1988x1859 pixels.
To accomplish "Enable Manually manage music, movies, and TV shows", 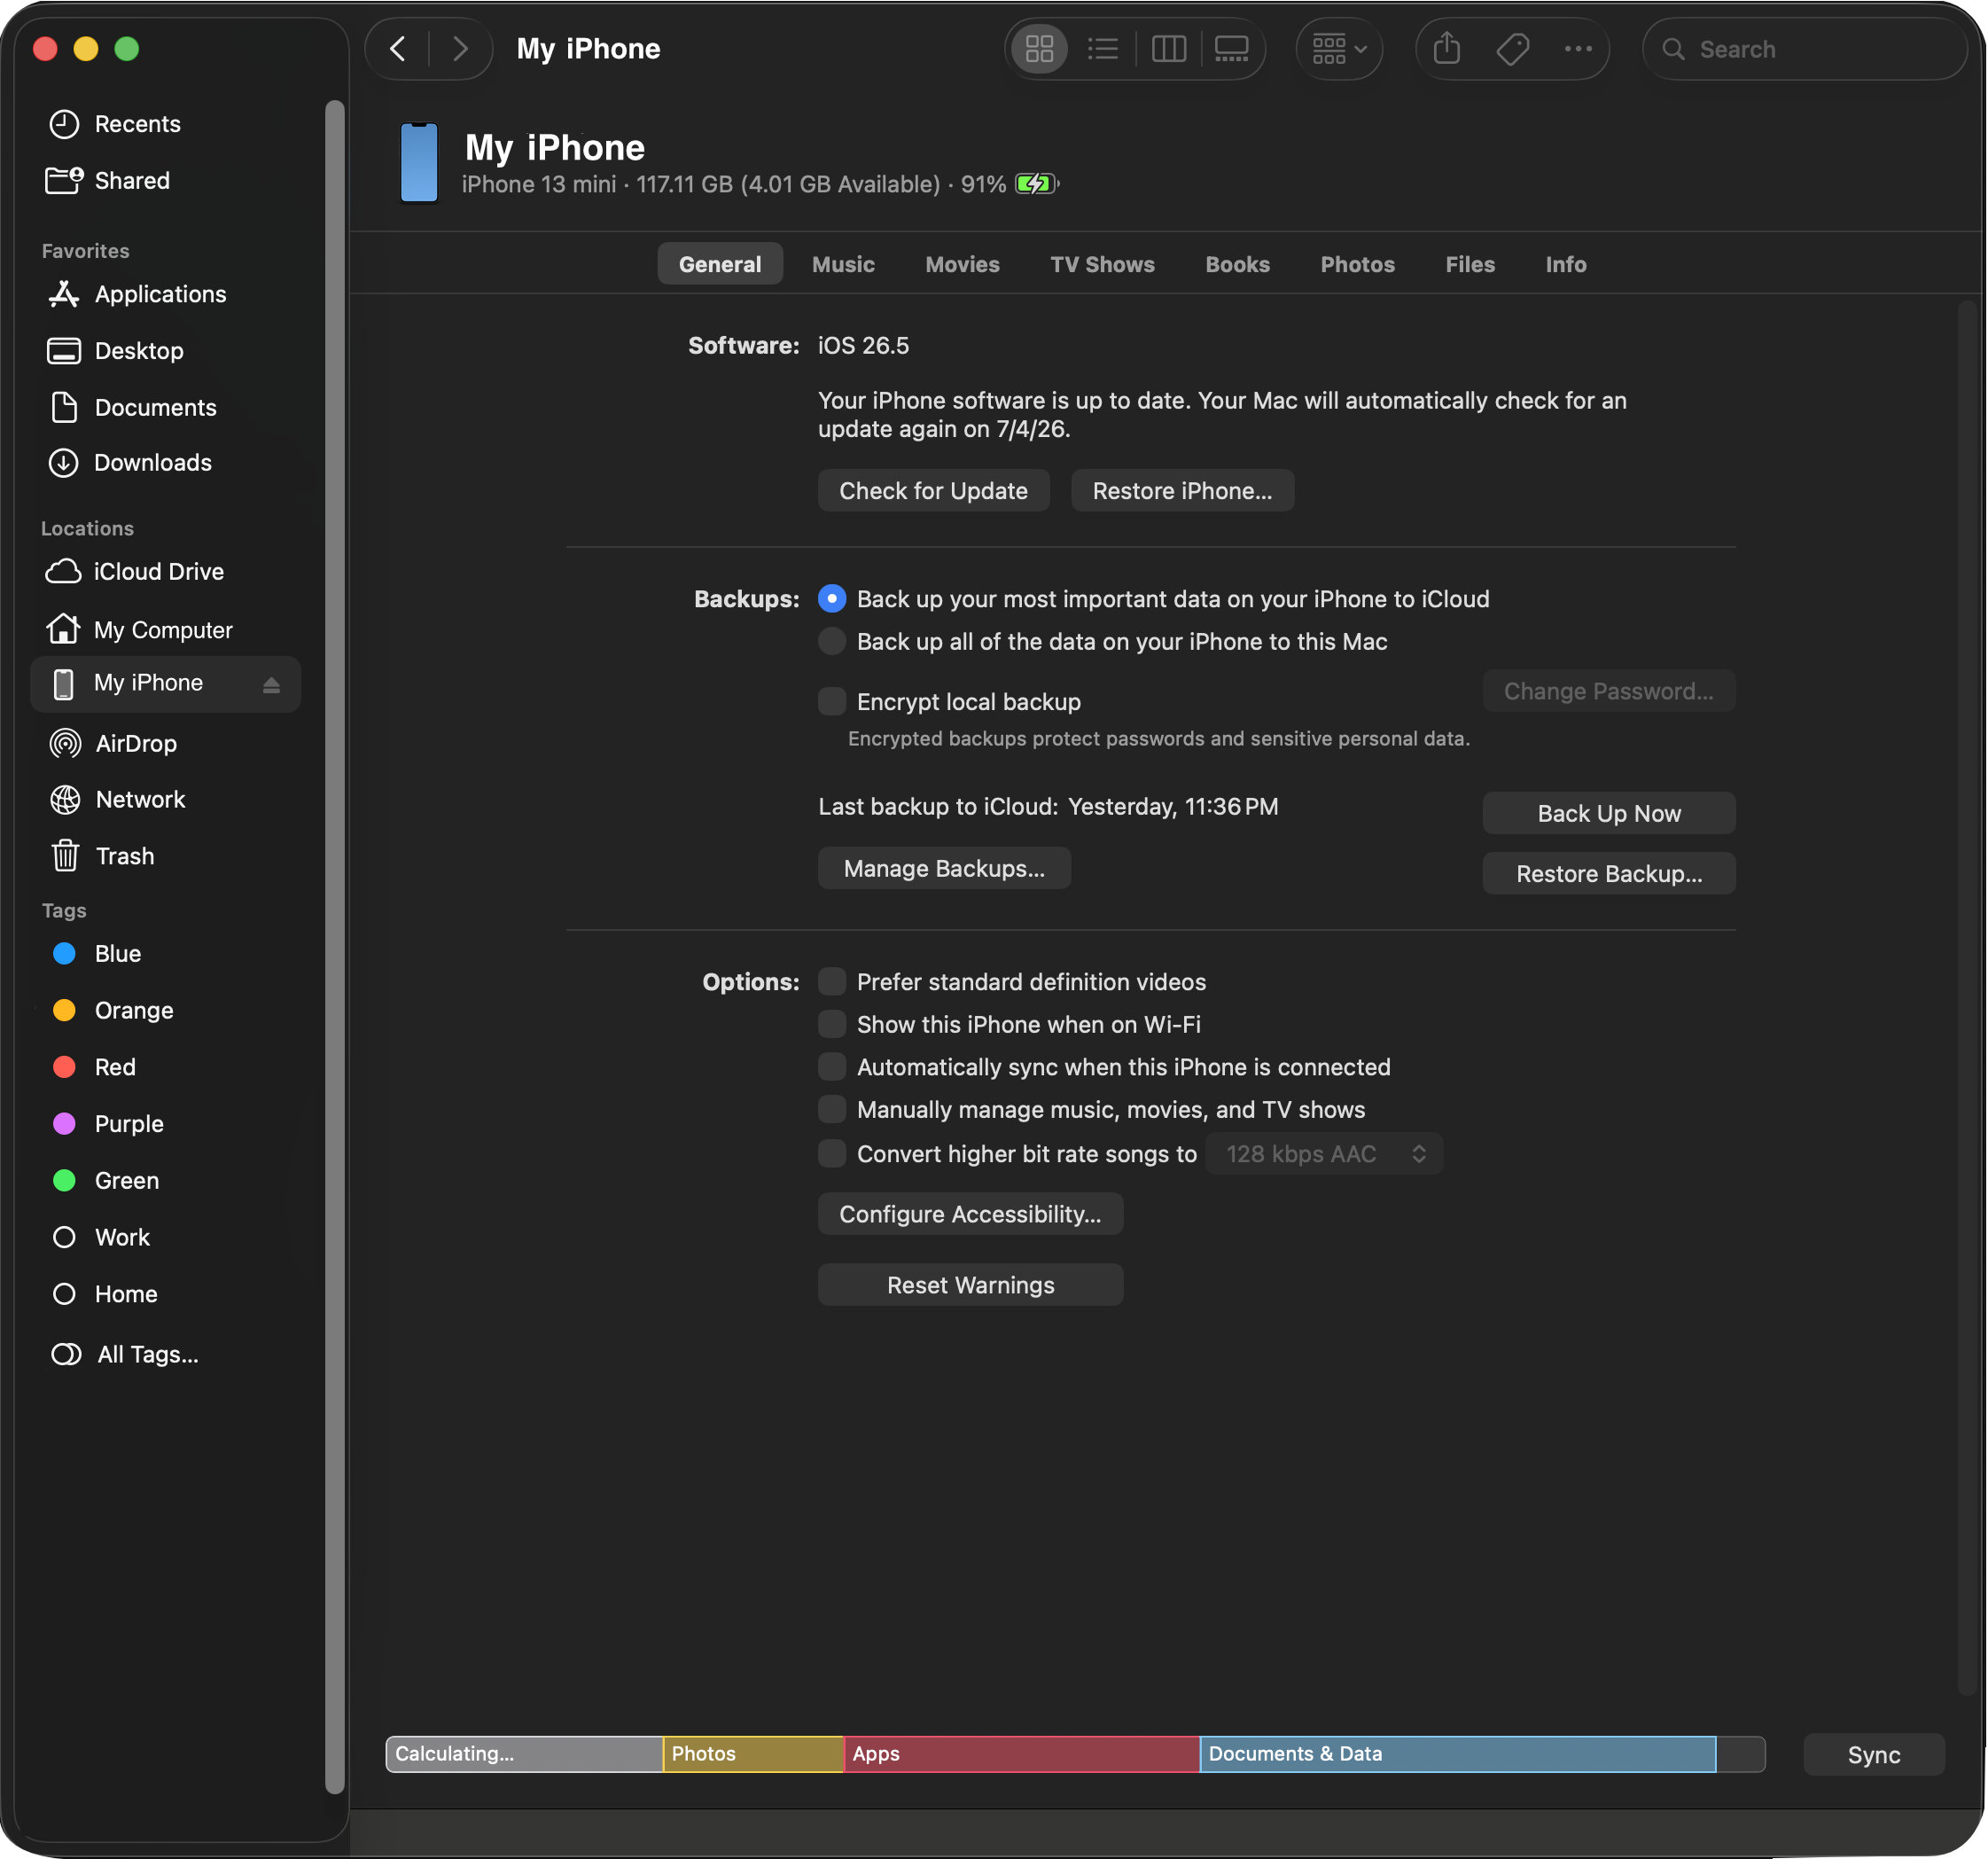I will click(832, 1110).
